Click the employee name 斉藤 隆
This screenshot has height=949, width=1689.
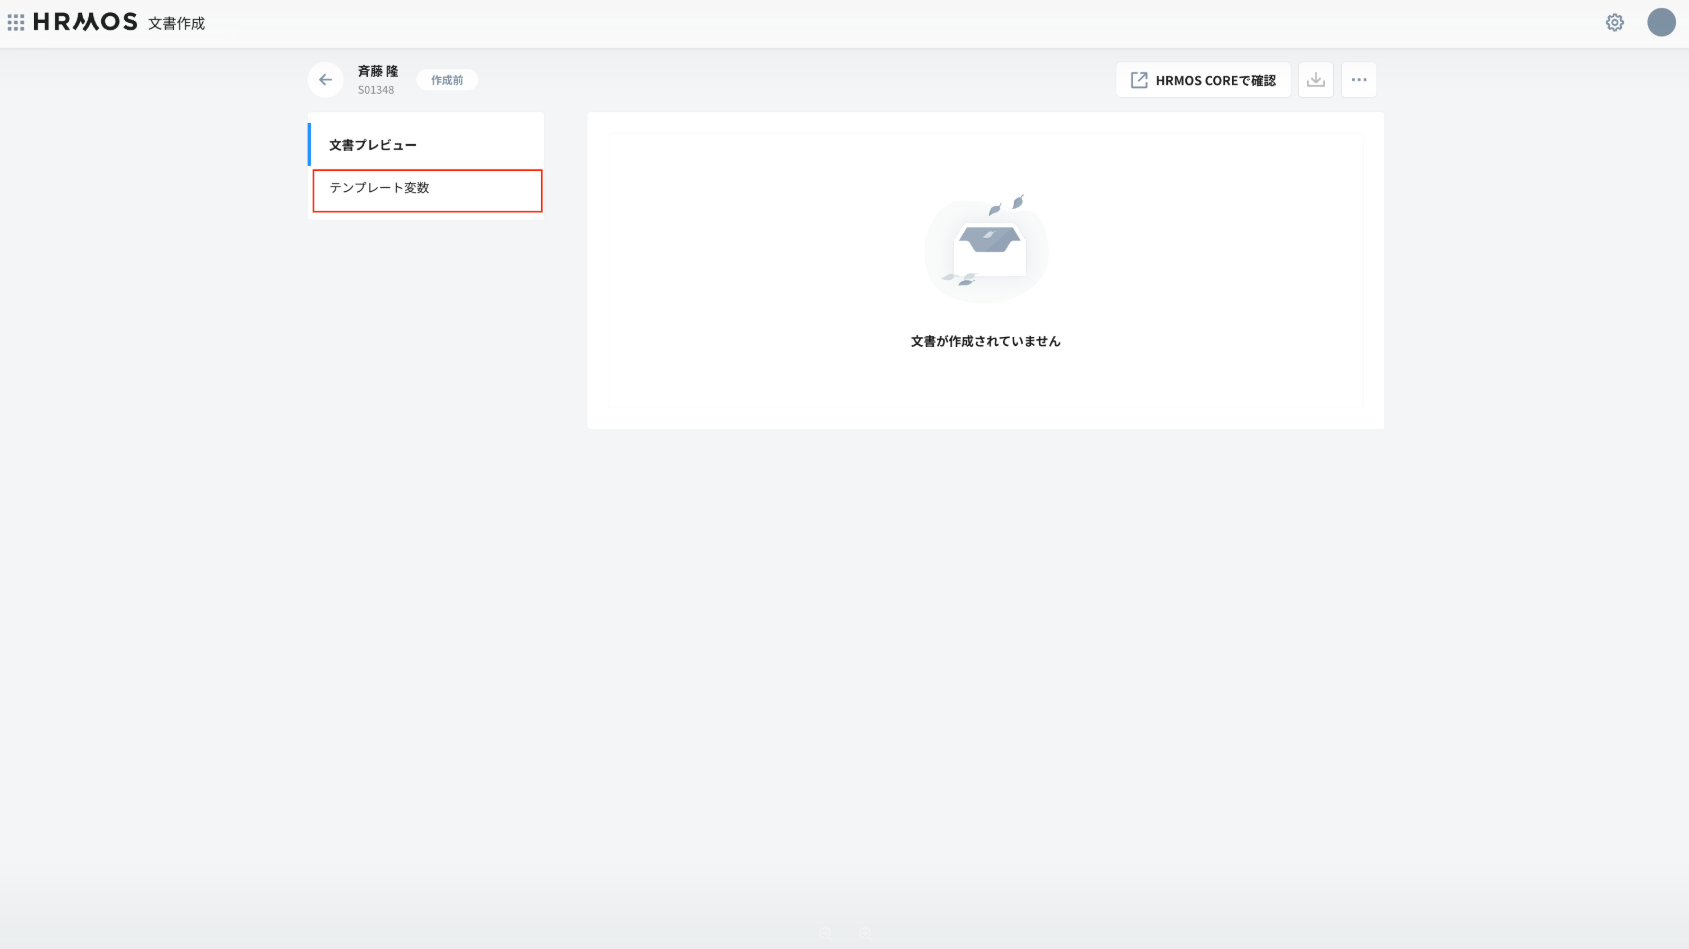pos(378,71)
